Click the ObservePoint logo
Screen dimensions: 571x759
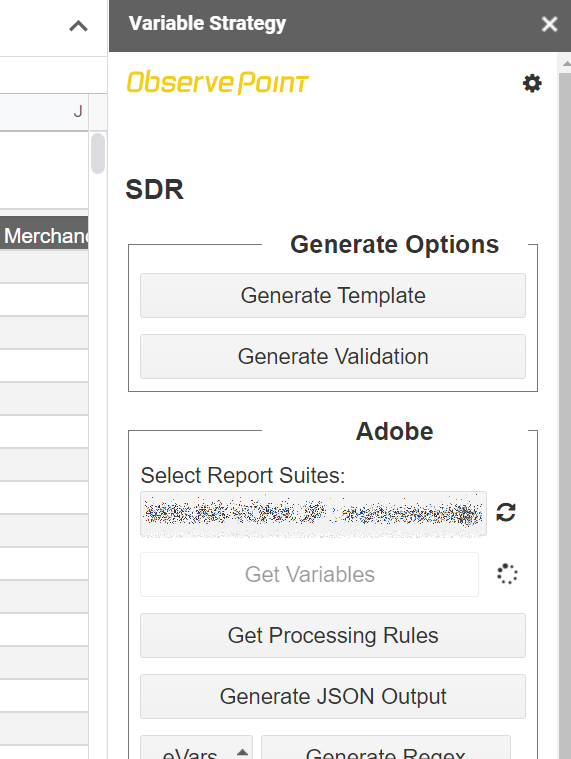point(218,82)
